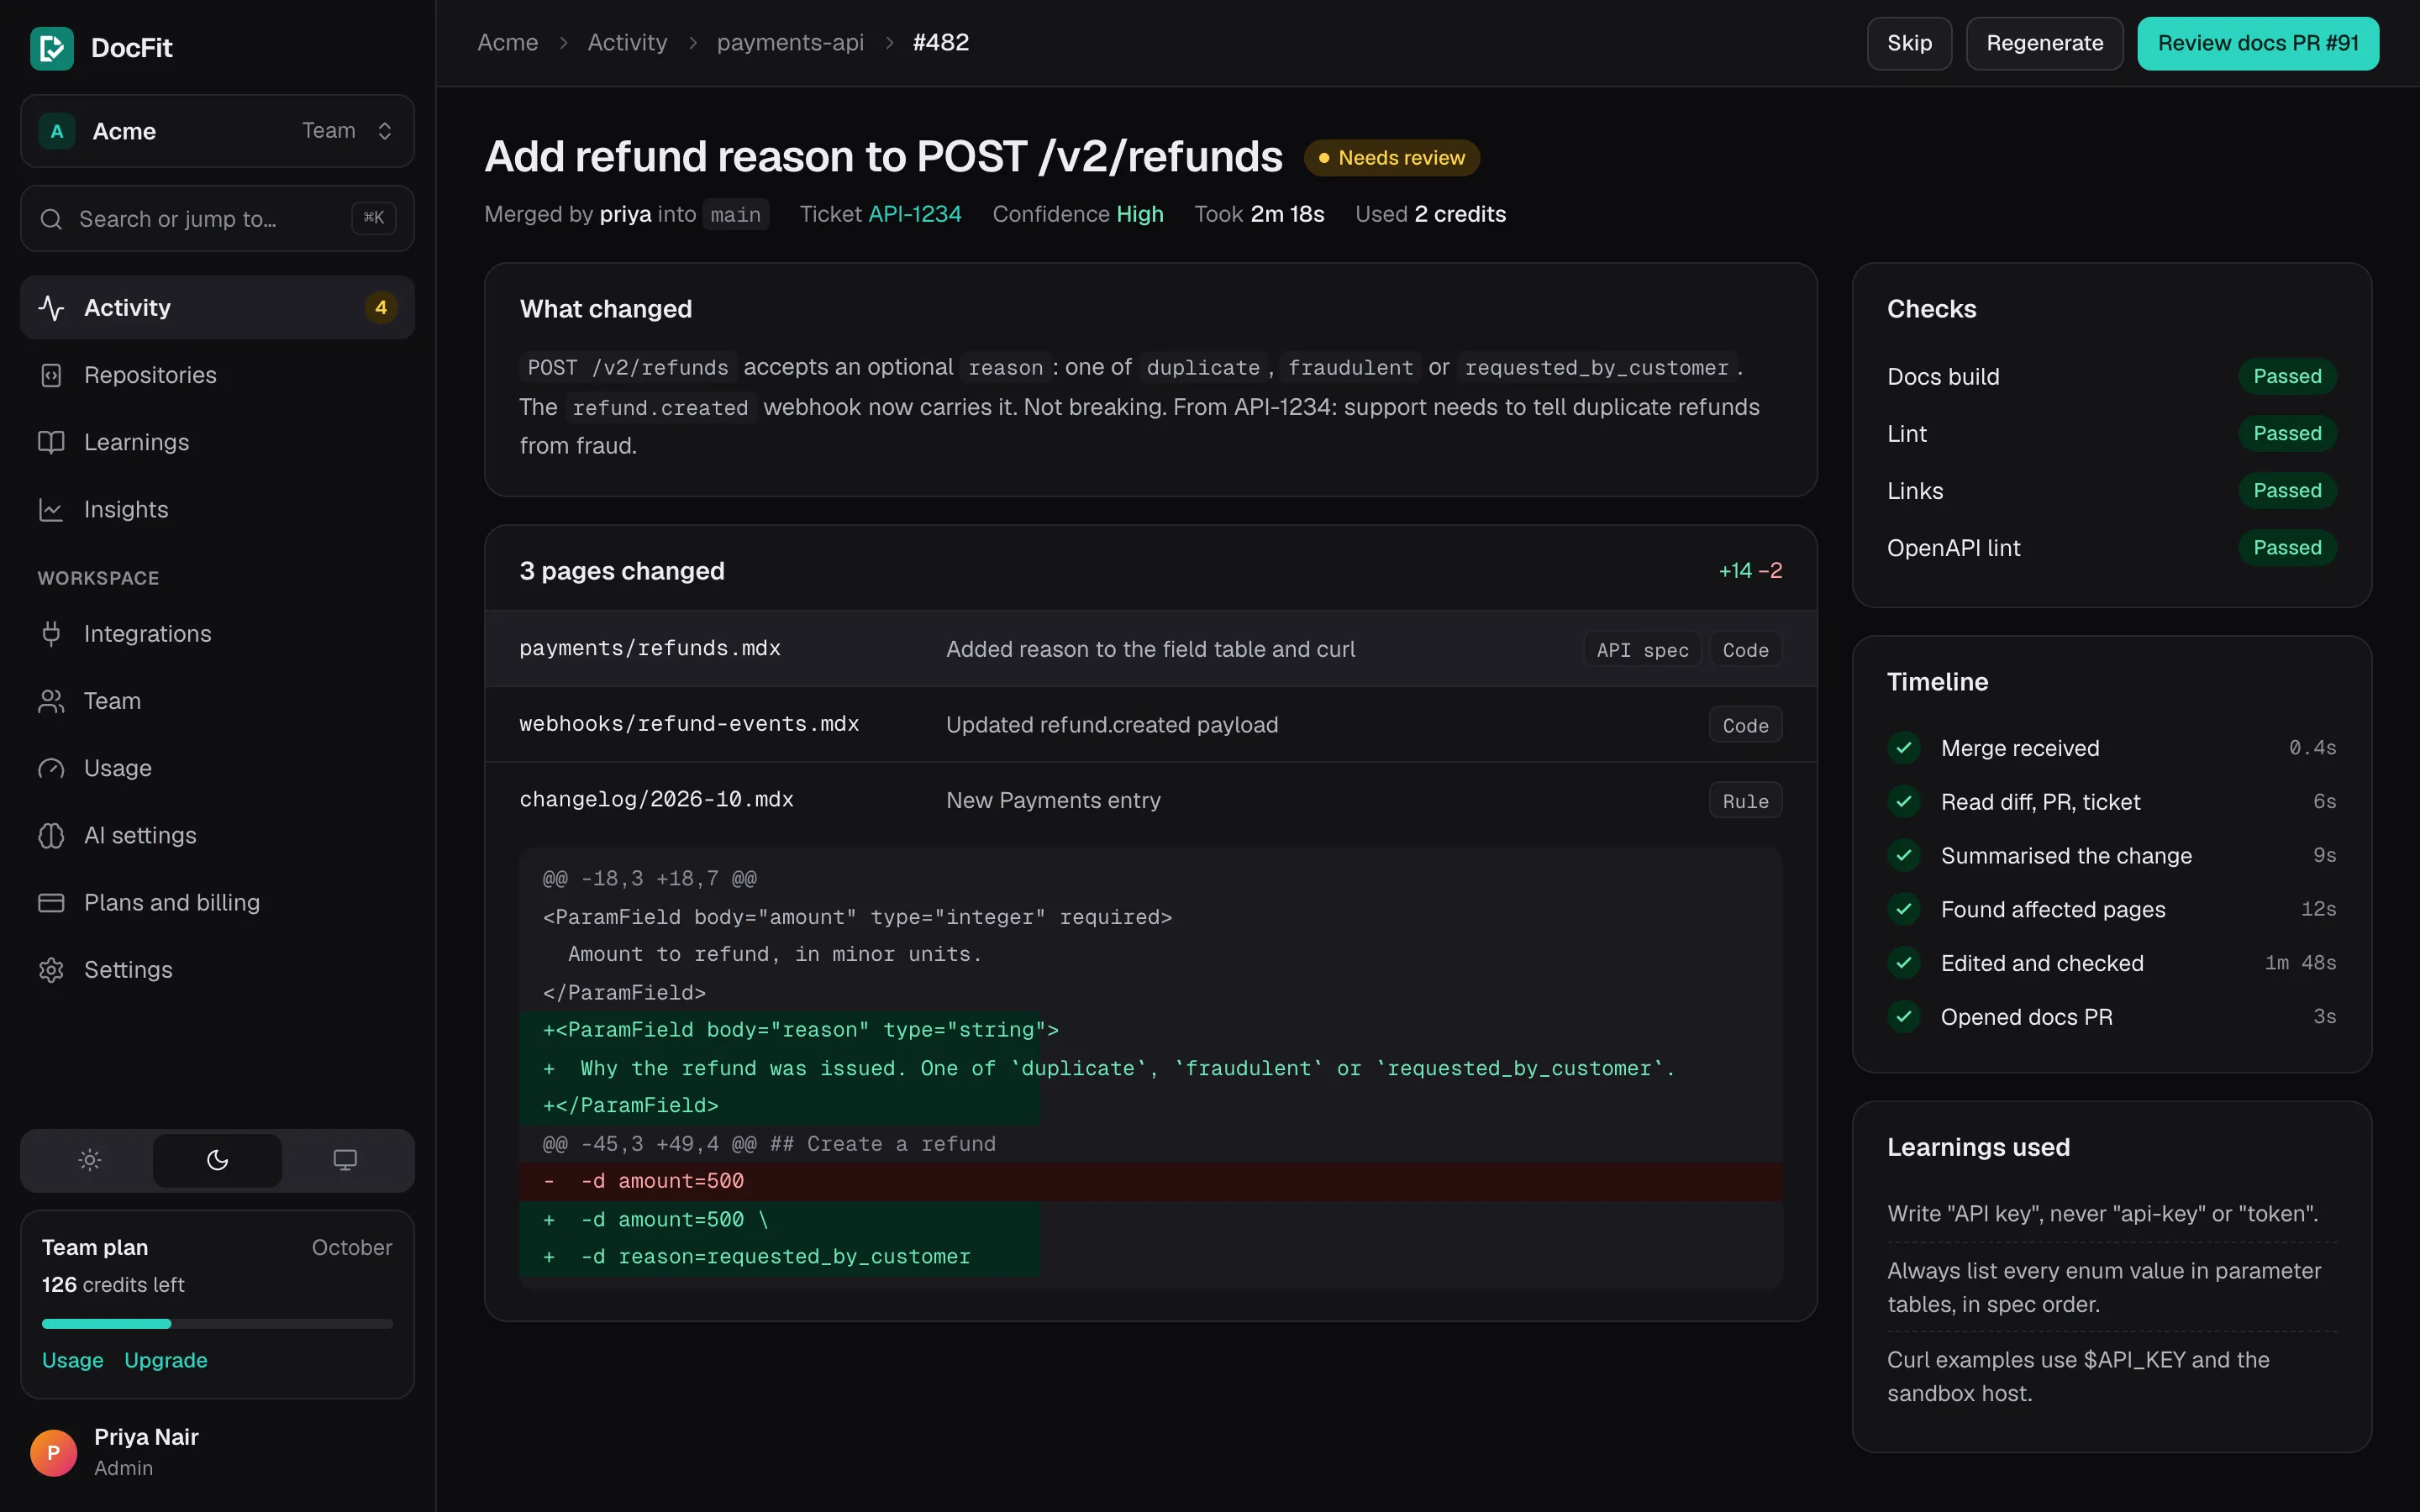This screenshot has height=1512, width=2420.
Task: Click Priya Nair's profile avatar
Action: 54,1452
